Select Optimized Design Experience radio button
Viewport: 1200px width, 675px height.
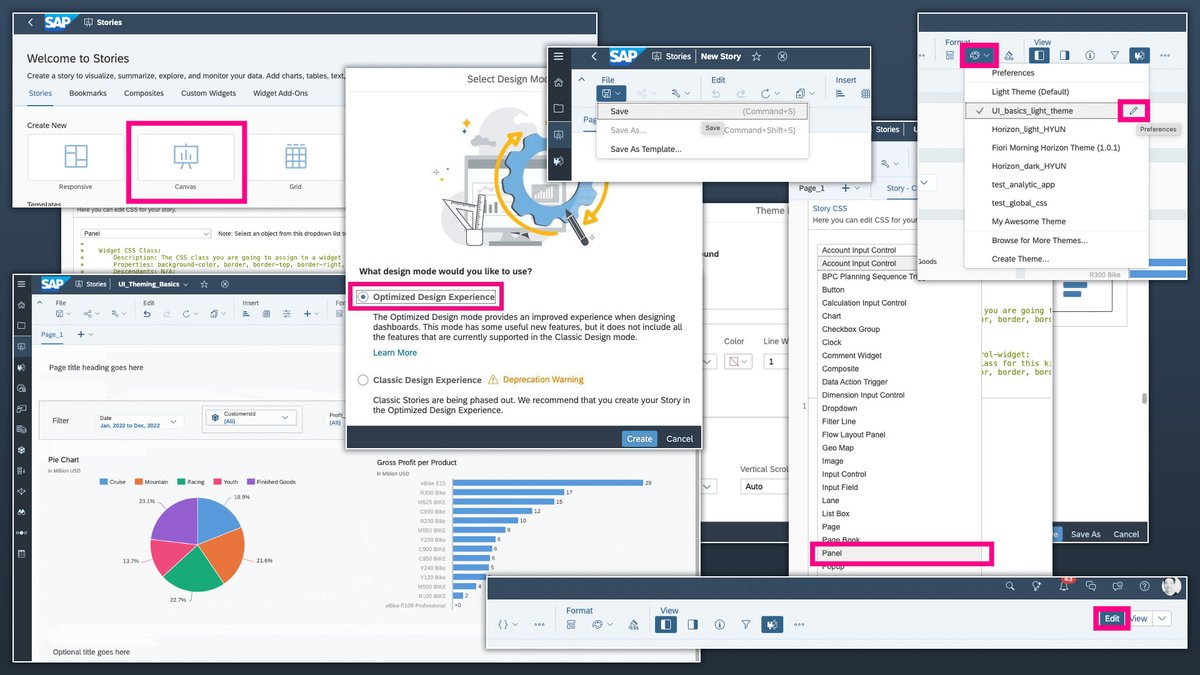tap(363, 297)
